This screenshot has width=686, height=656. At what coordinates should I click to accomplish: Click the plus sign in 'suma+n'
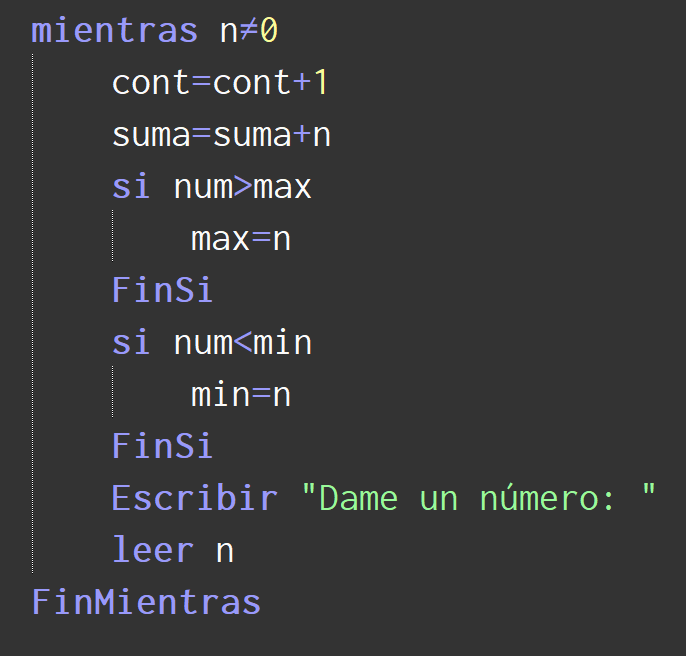pyautogui.click(x=301, y=135)
